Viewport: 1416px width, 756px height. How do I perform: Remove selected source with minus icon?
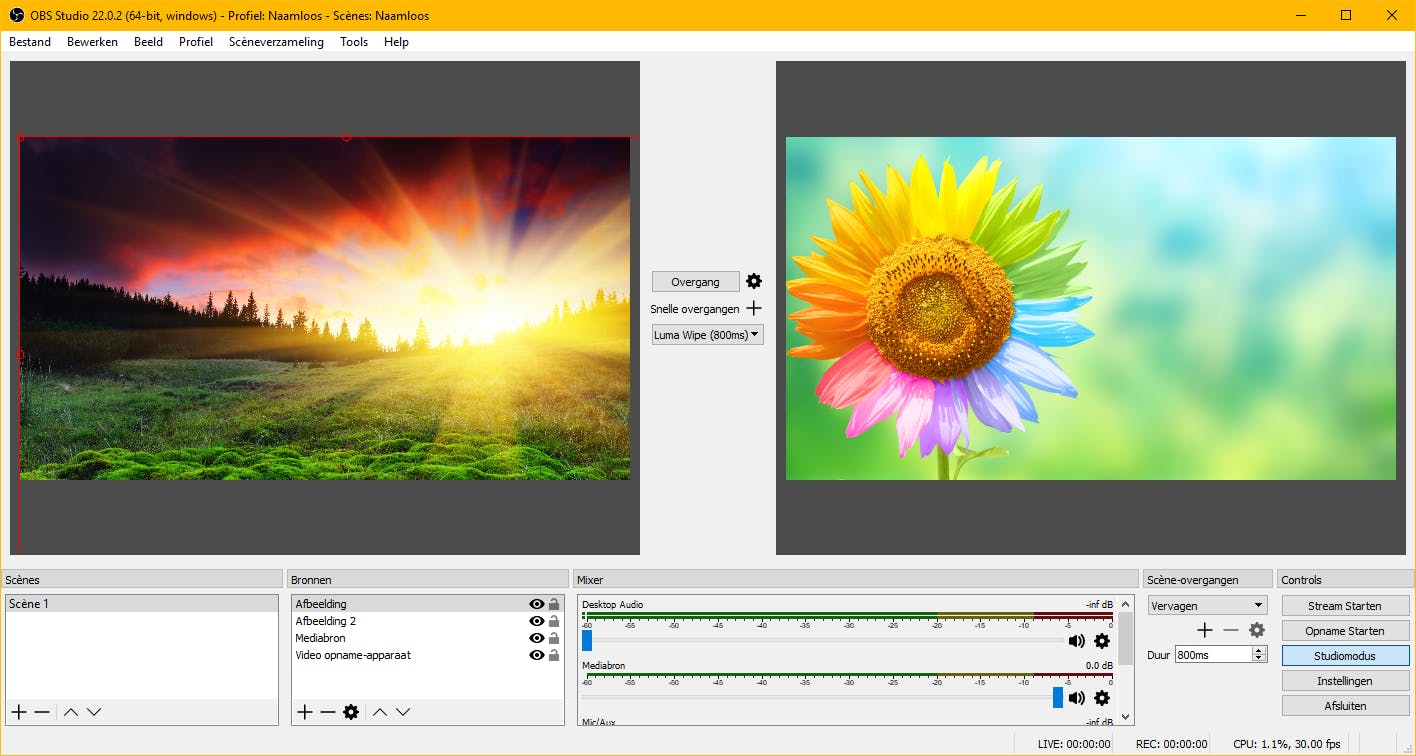pos(328,712)
